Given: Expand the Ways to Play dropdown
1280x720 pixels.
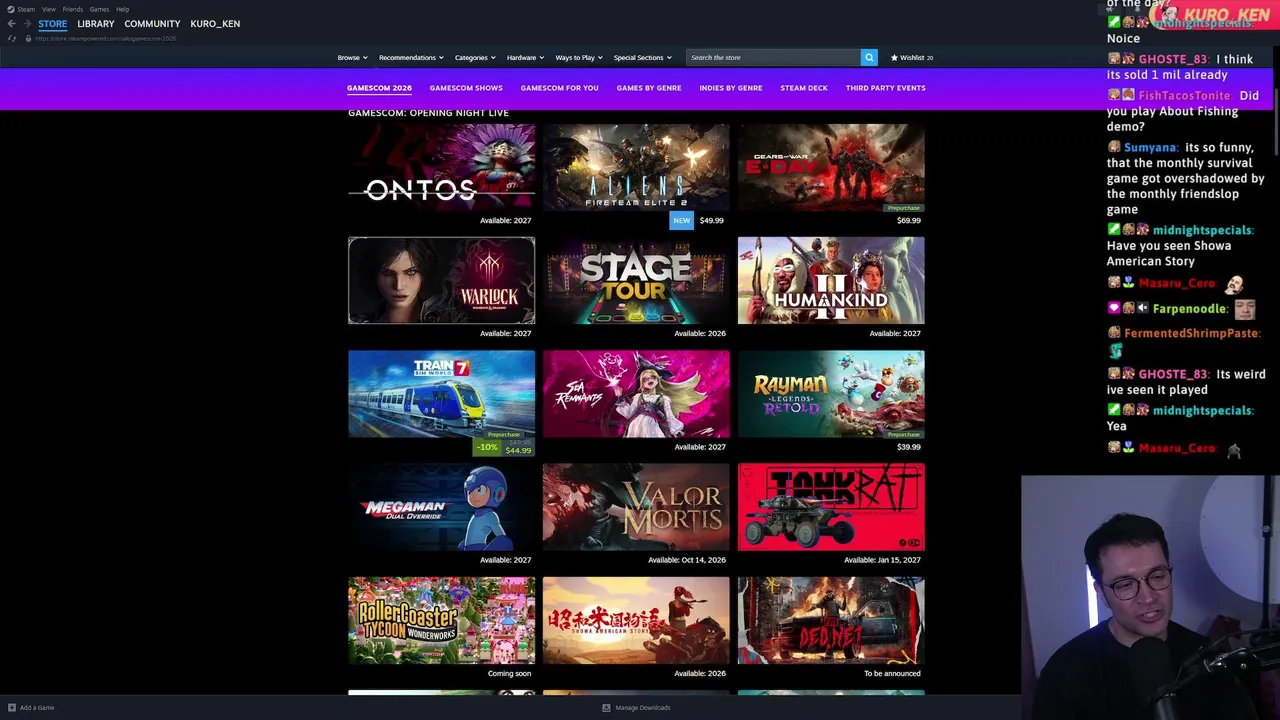Looking at the screenshot, I should coord(579,57).
